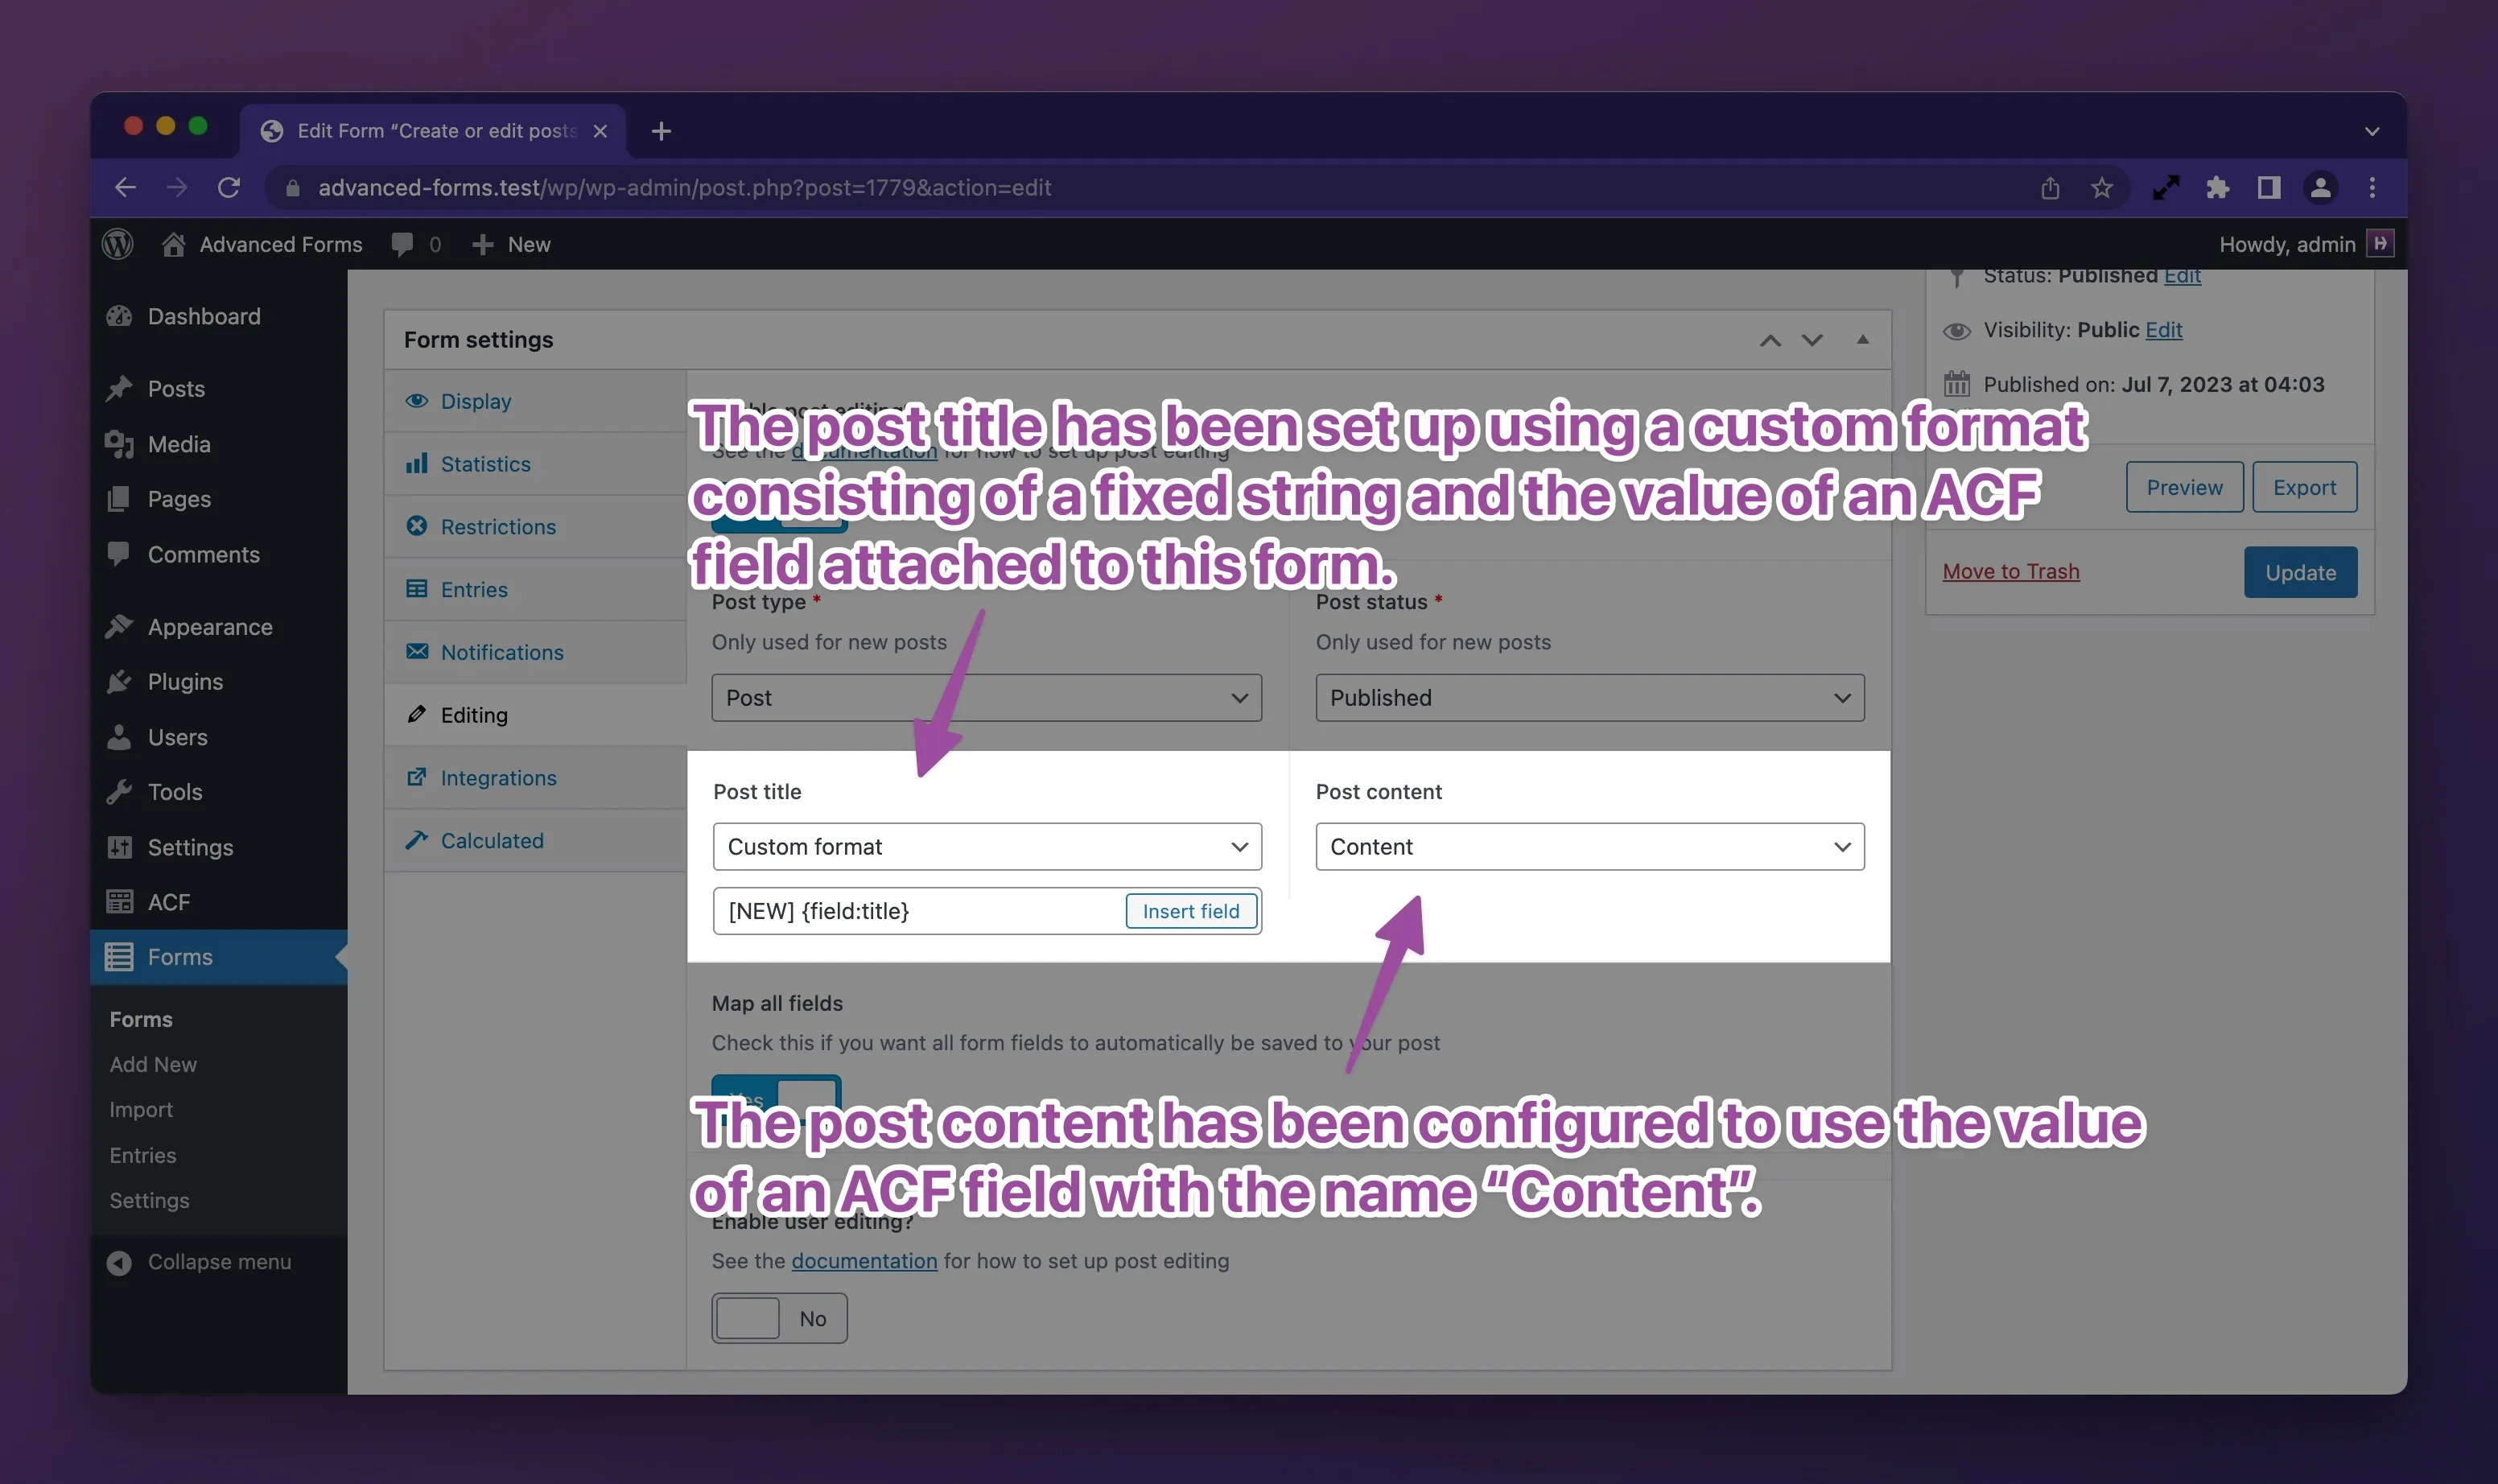Move Form settings panel down

1812,340
